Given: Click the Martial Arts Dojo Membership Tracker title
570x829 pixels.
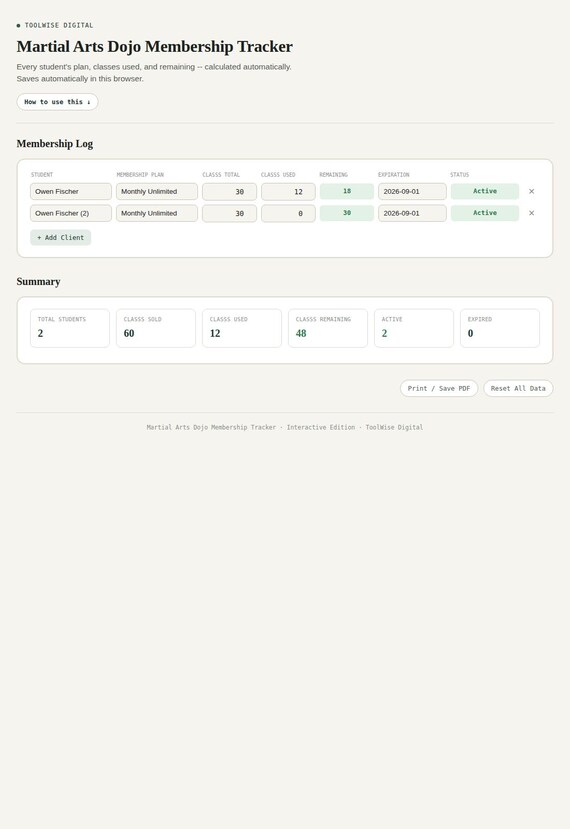Looking at the screenshot, I should [x=154, y=47].
